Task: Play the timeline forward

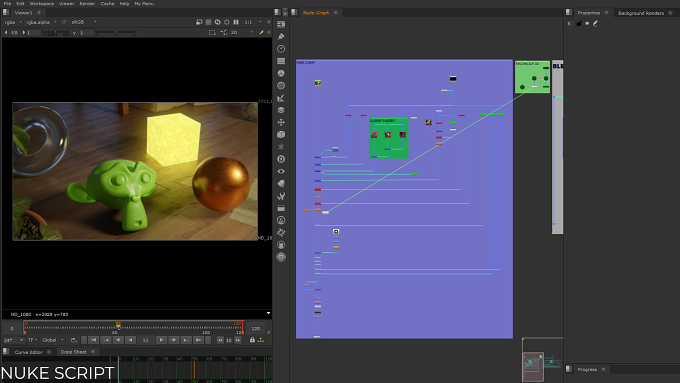Action: (161, 340)
